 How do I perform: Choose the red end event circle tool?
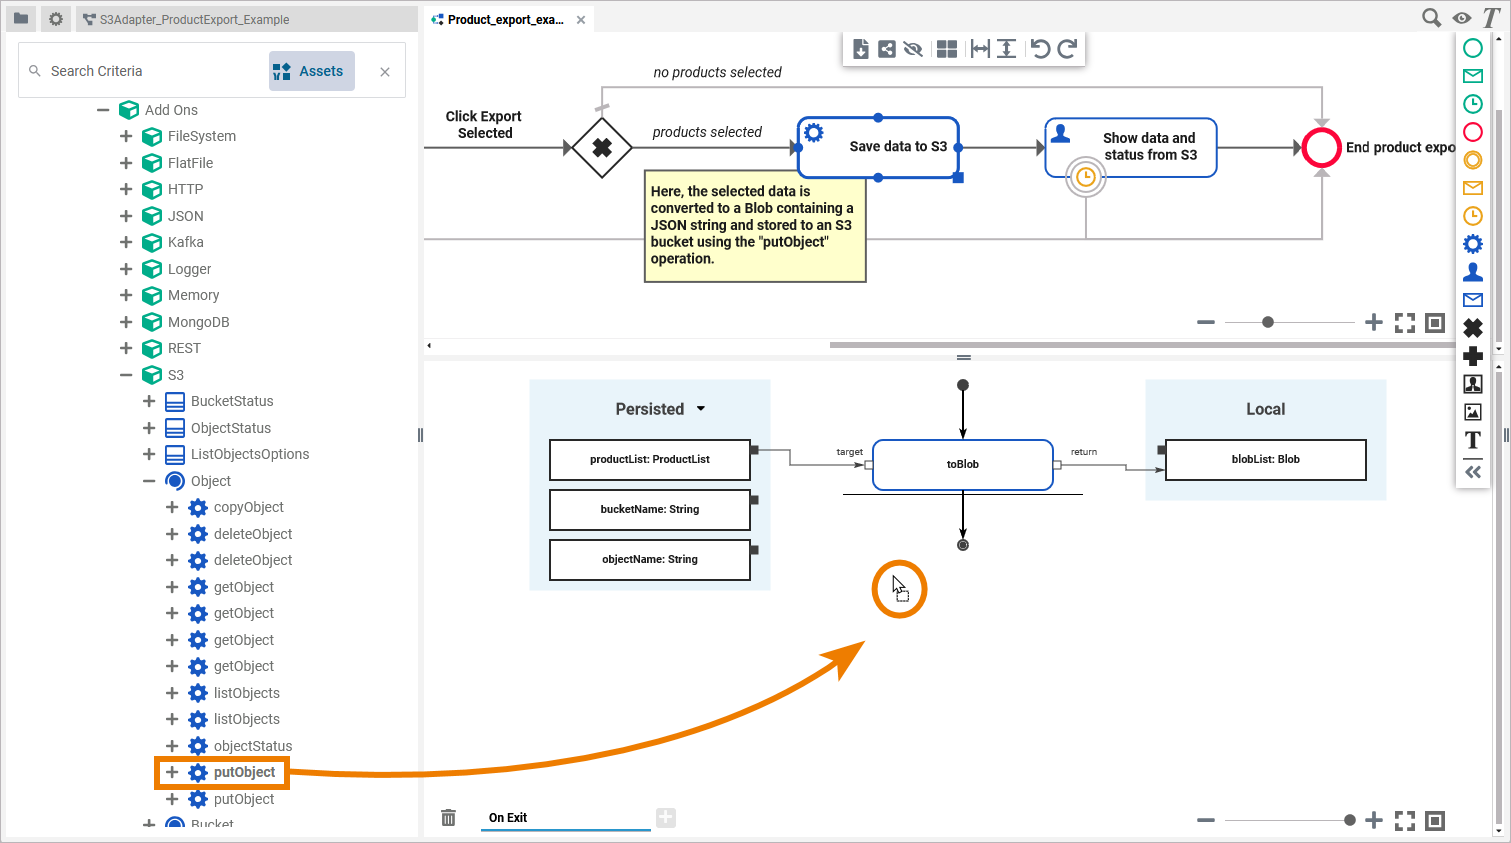click(1472, 132)
